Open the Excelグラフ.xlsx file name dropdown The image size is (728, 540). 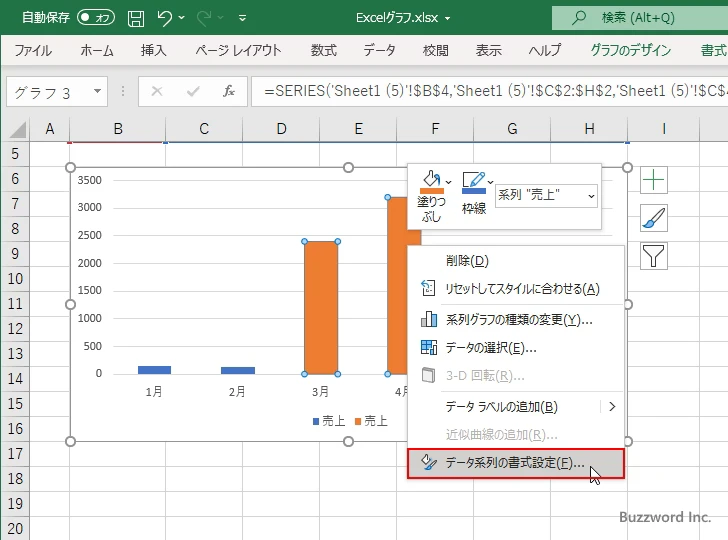coord(448,19)
